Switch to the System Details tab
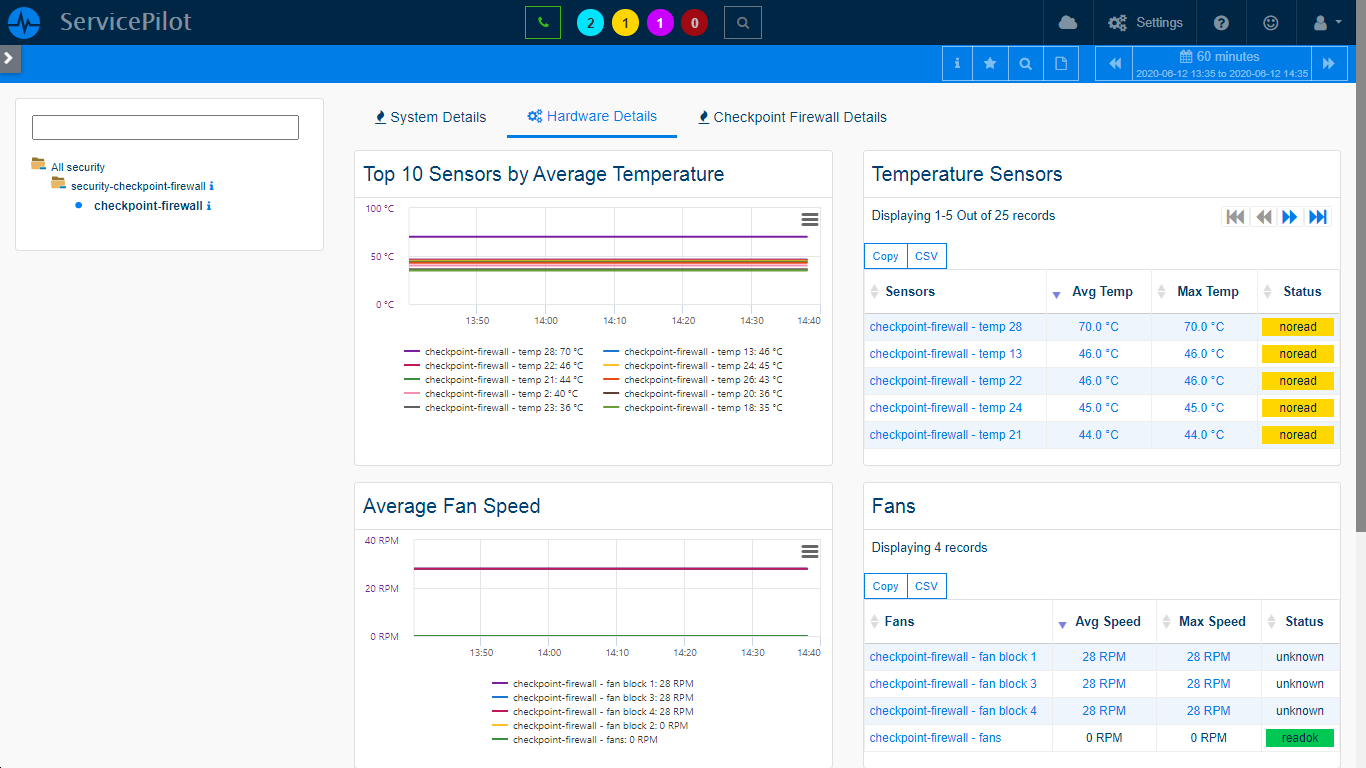Screen dimensions: 1366x768 coord(430,117)
